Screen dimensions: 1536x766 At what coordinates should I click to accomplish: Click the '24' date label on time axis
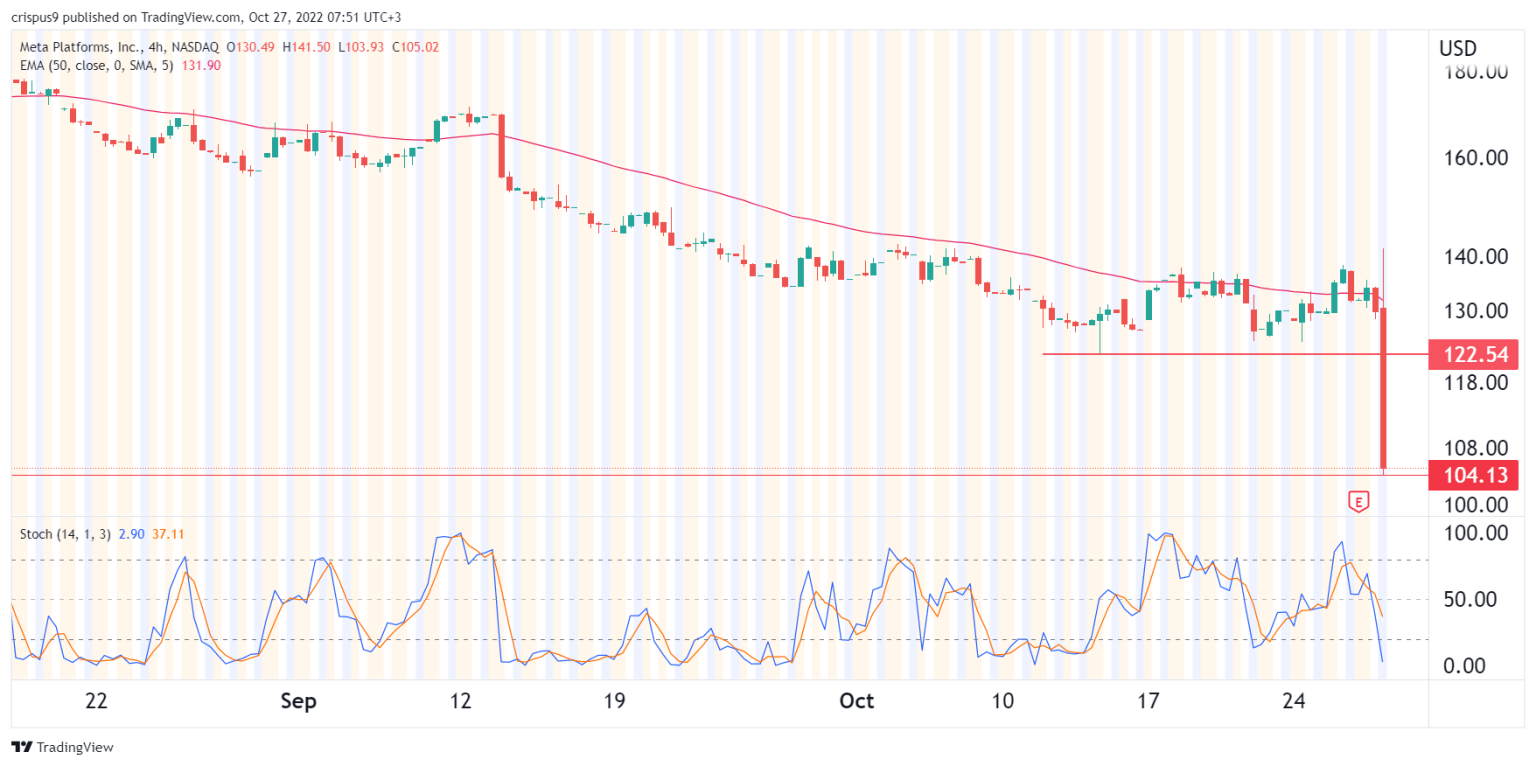1294,701
